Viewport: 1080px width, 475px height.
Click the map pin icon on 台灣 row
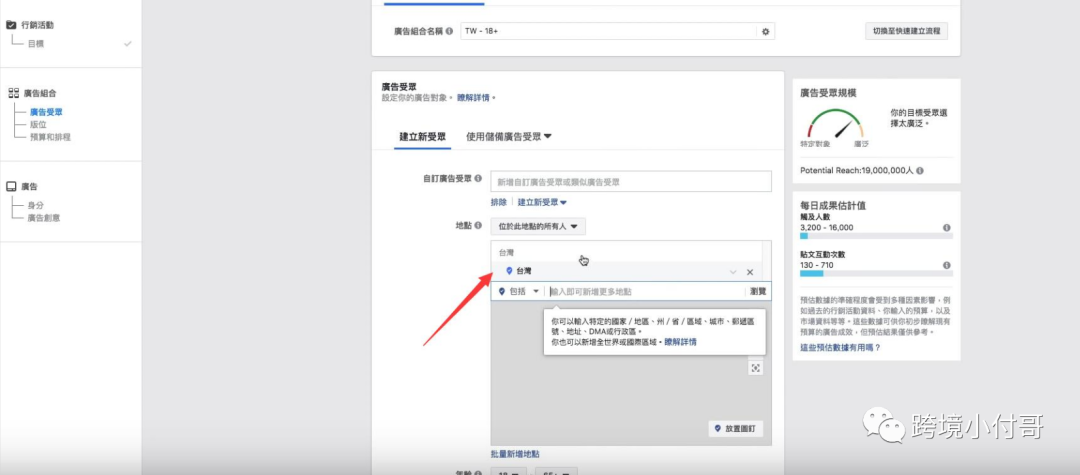pyautogui.click(x=509, y=271)
